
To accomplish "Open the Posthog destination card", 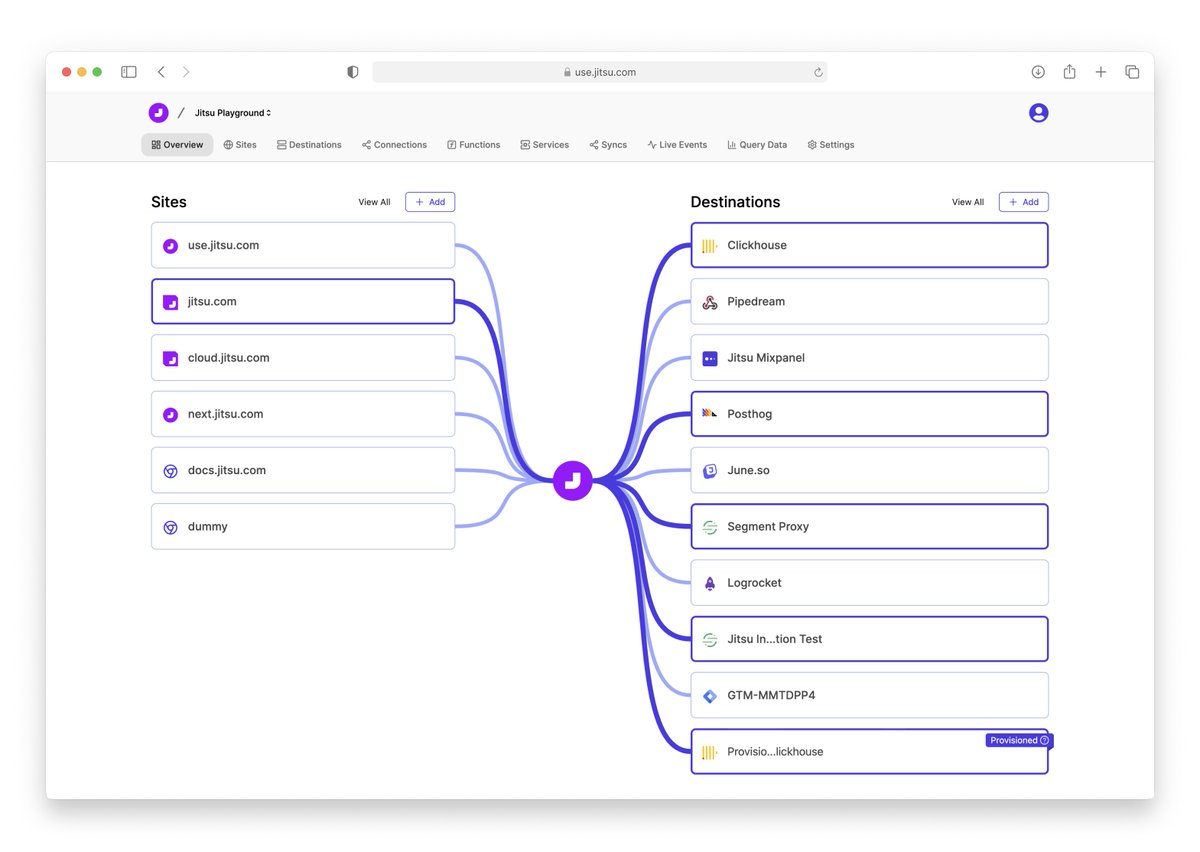I will (x=870, y=414).
